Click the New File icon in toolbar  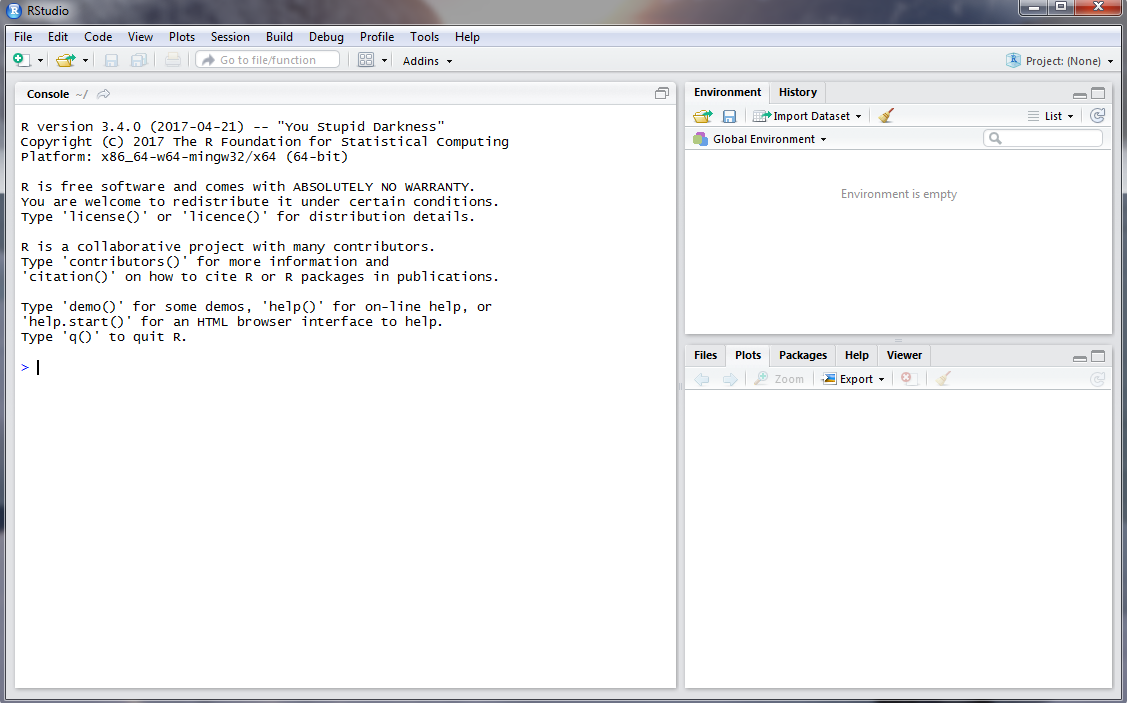tap(21, 60)
